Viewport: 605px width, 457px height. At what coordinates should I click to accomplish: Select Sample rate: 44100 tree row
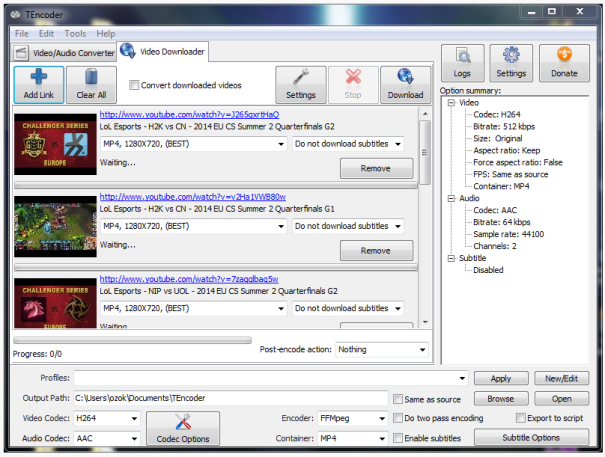[509, 234]
